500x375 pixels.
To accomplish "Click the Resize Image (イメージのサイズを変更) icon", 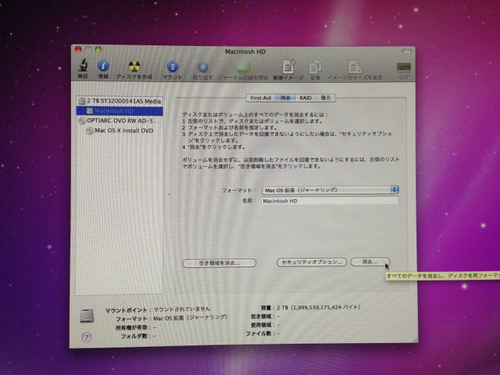I will [x=354, y=67].
